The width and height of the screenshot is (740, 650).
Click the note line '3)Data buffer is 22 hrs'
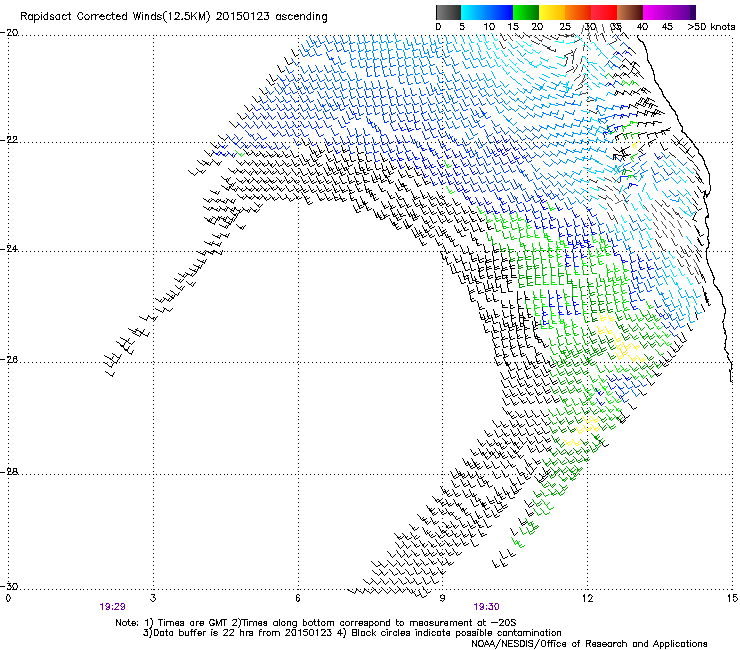tap(352, 633)
